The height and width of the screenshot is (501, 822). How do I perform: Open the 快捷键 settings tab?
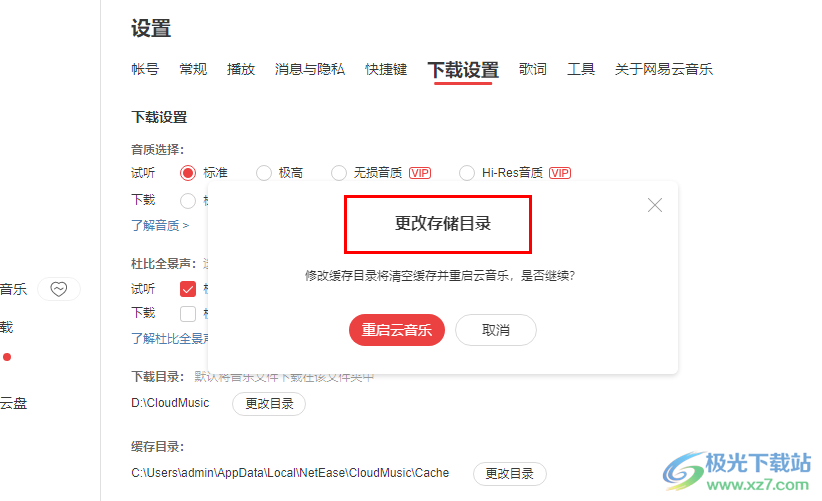(x=386, y=69)
